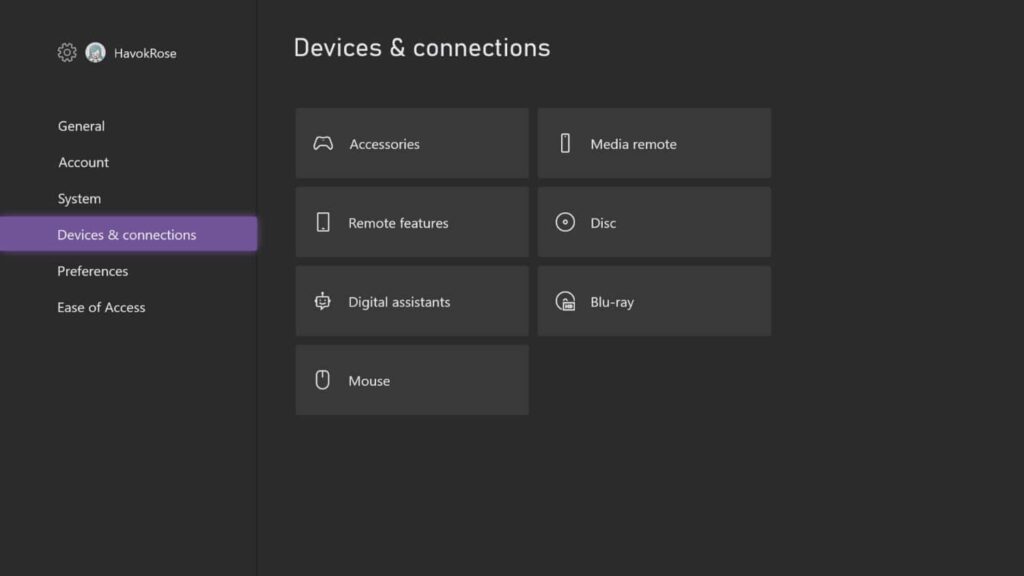Click the Blu-ray player icon
Image resolution: width=1024 pixels, height=576 pixels.
point(565,301)
